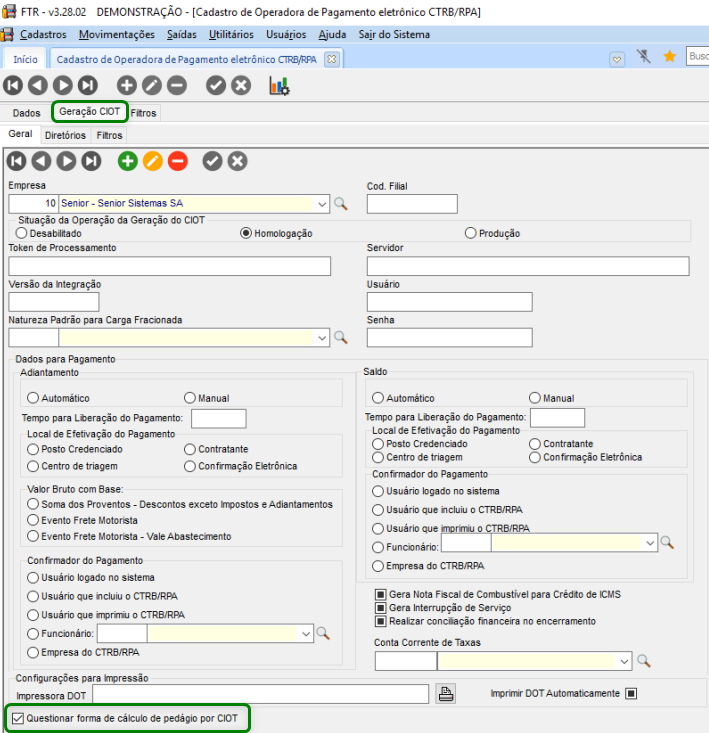Viewport: 709px width, 733px height.
Task: Click the Cod. Filial field
Action: click(412, 204)
